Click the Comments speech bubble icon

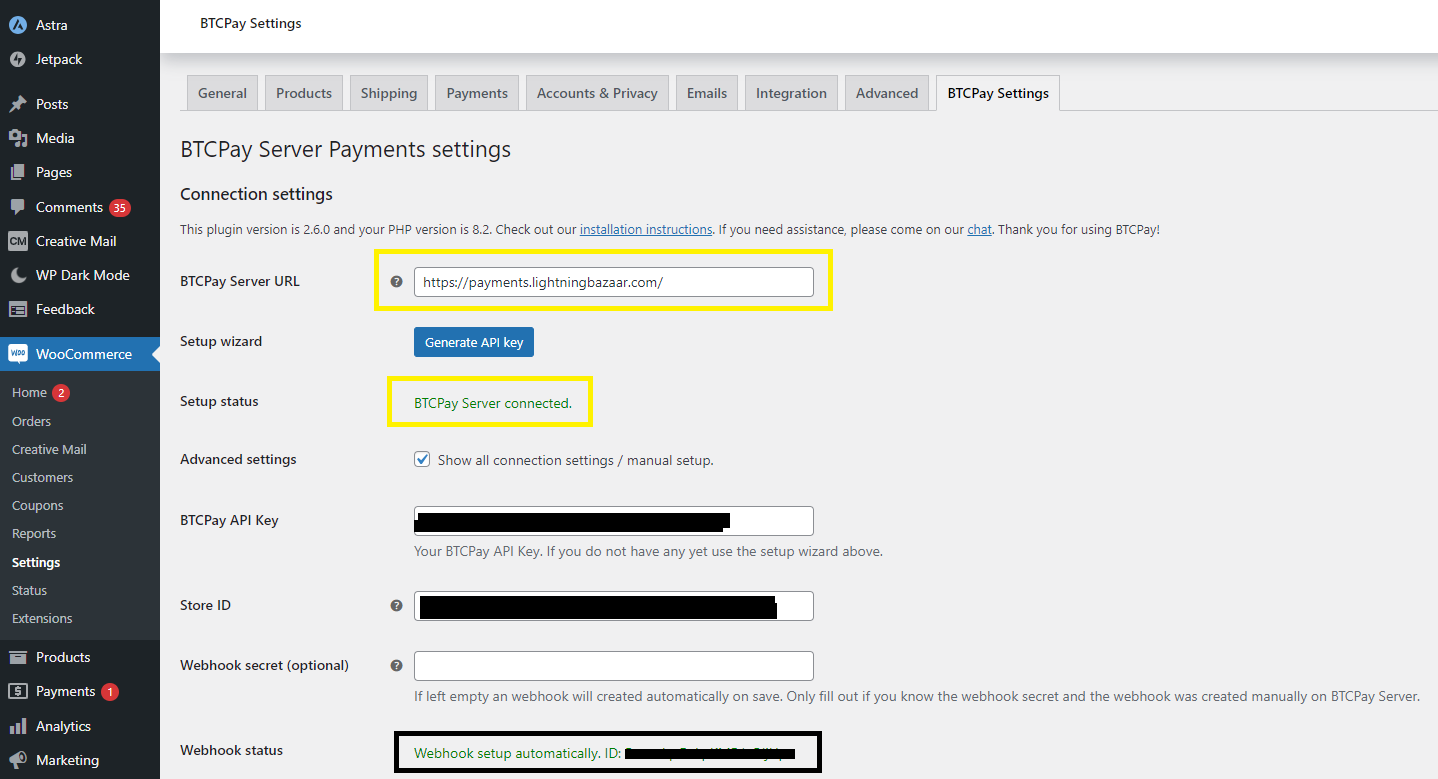17,207
